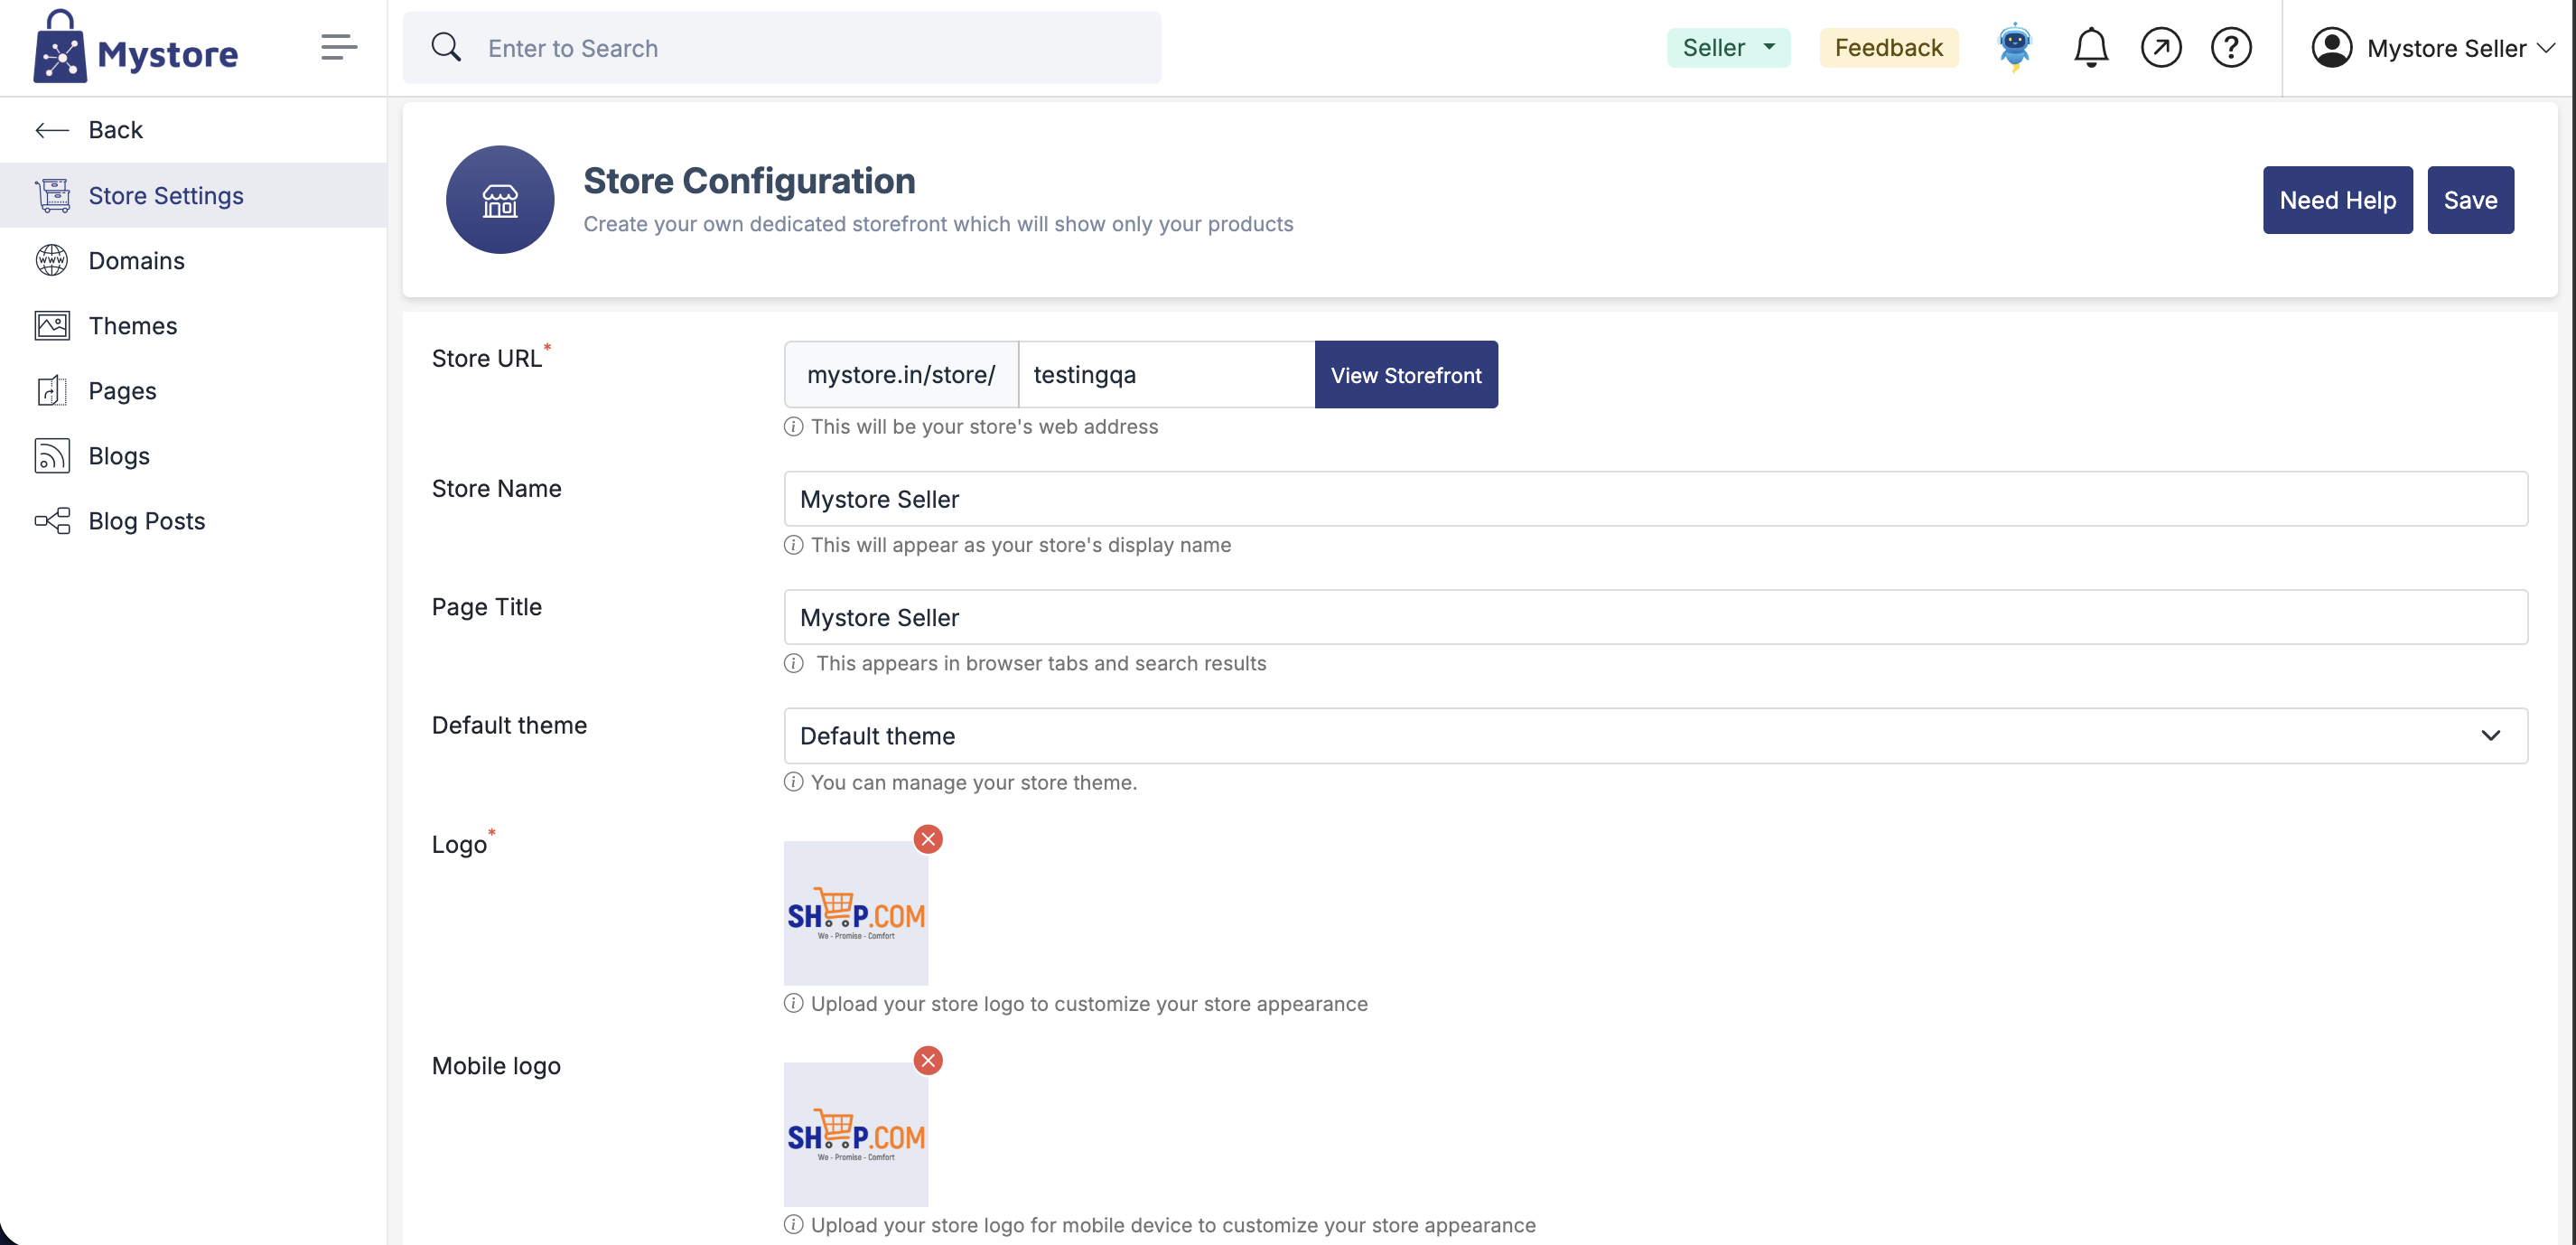Expand the Mystore Seller account menu
The image size is (2576, 1245).
2432,48
